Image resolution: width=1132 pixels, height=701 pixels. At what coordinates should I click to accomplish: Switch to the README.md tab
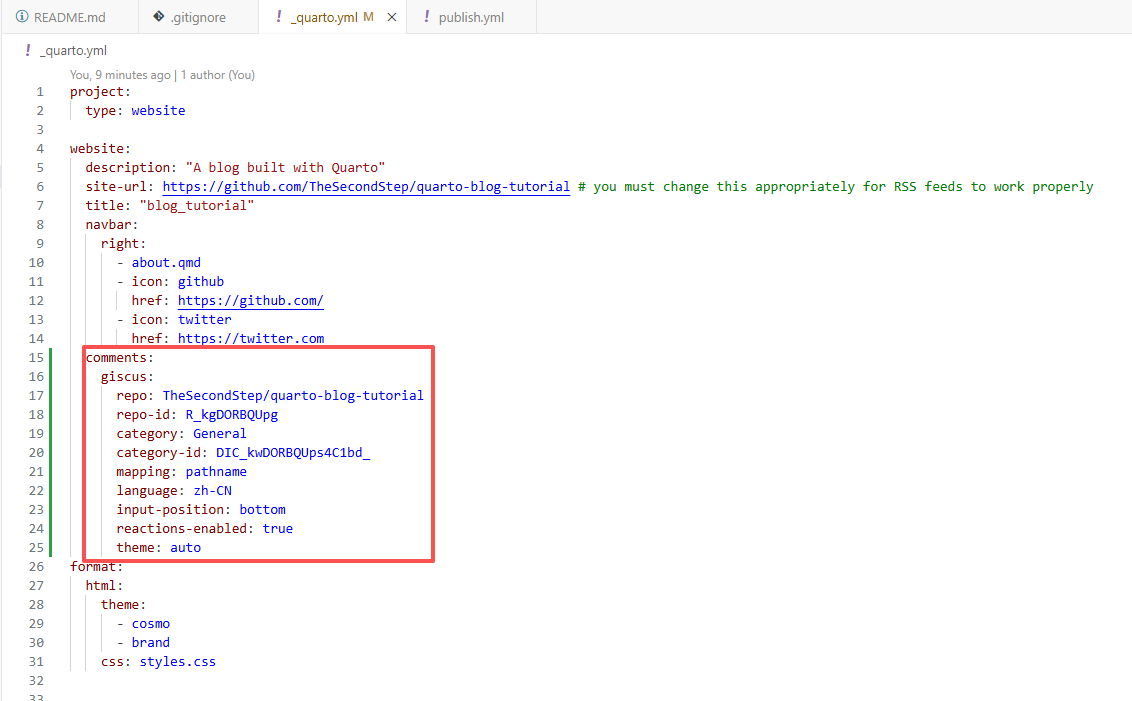pyautogui.click(x=69, y=17)
